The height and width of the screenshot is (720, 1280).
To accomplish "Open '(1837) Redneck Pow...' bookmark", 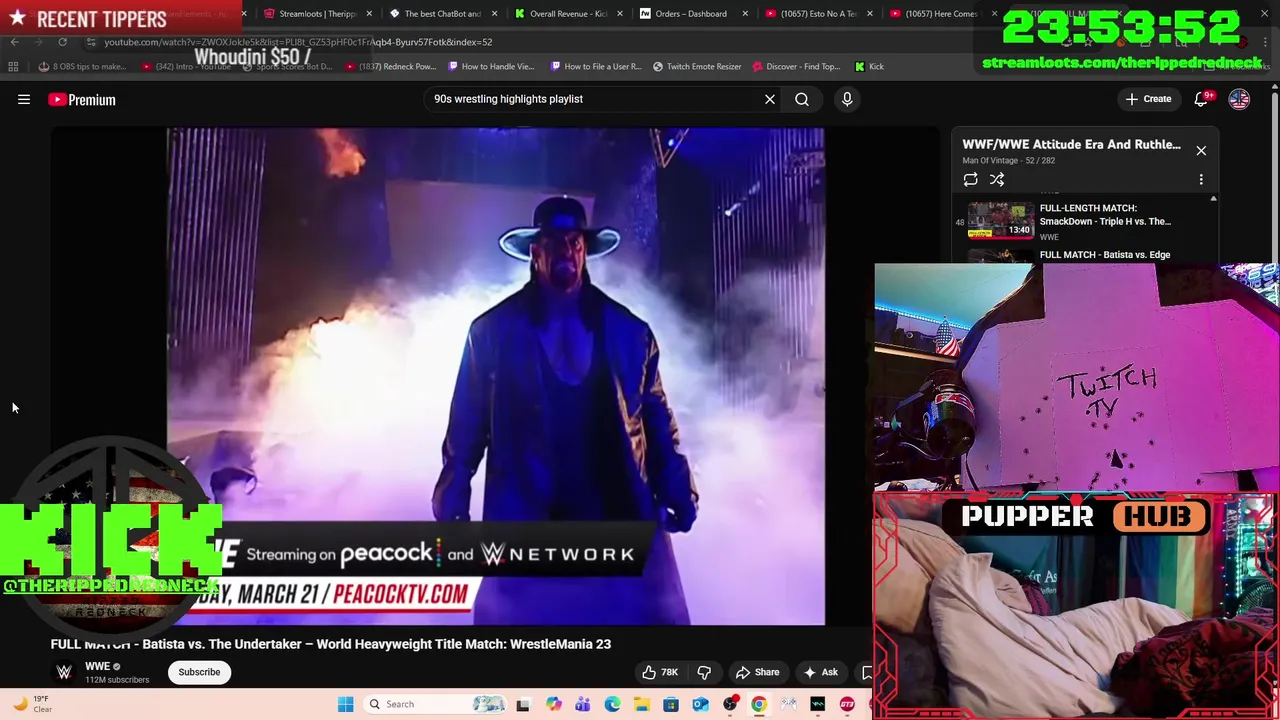I will pyautogui.click(x=392, y=67).
